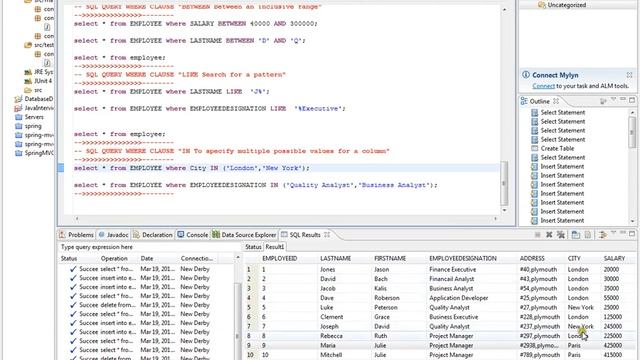Screen dimensions: 640x360
Task: Click the Date column header in history
Action: [147, 258]
